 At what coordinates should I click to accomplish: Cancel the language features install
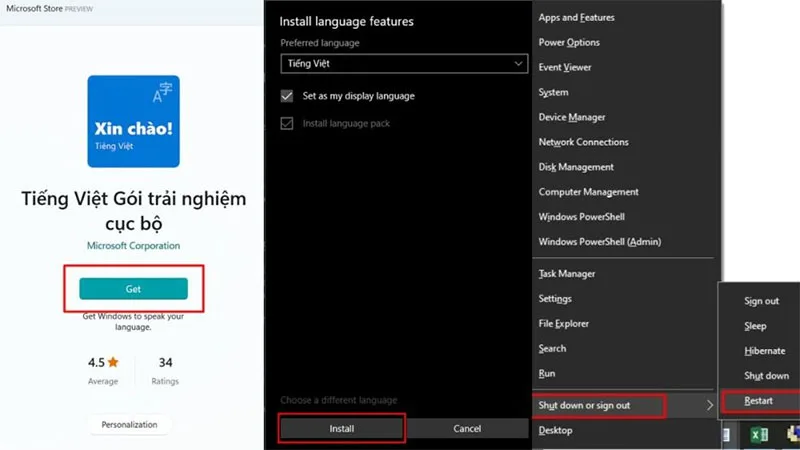click(x=467, y=429)
